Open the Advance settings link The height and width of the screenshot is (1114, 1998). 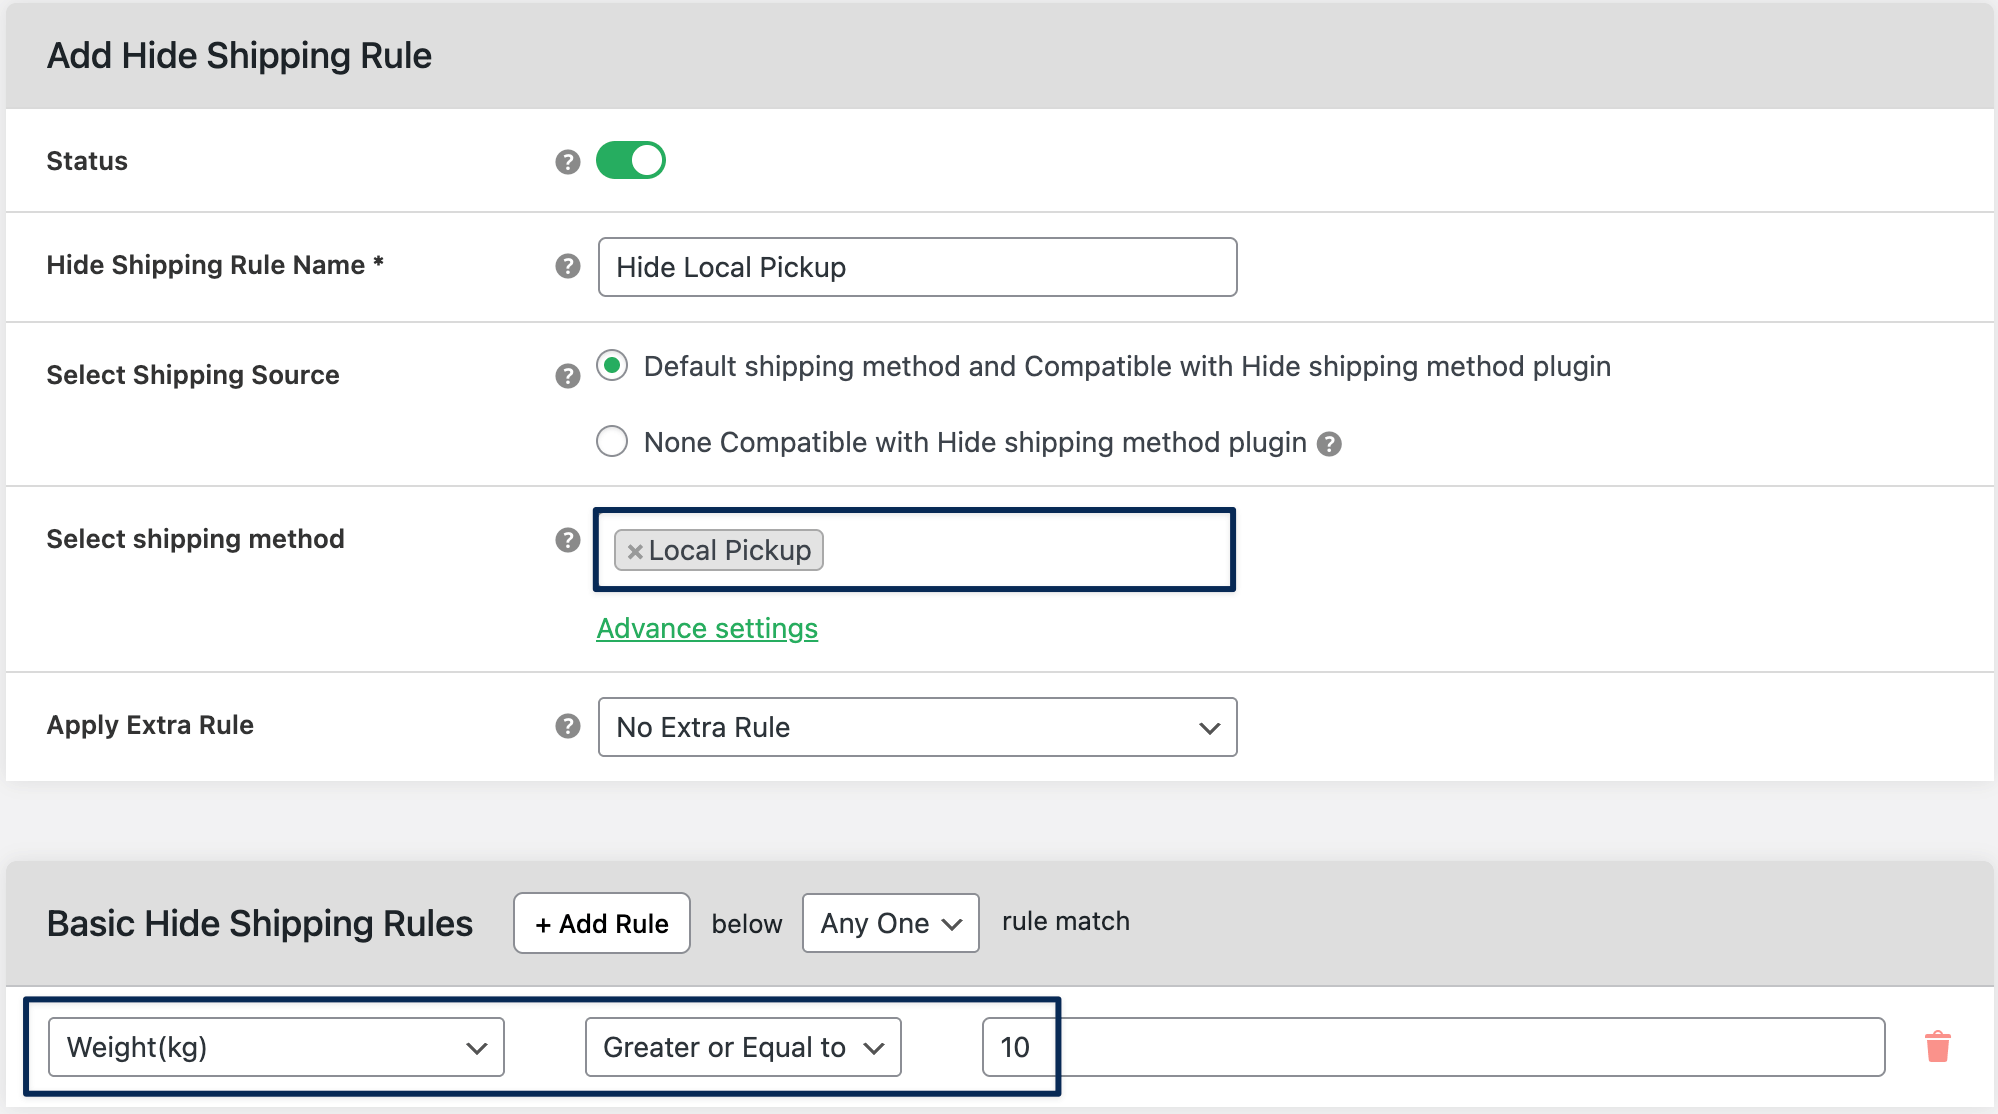[706, 628]
